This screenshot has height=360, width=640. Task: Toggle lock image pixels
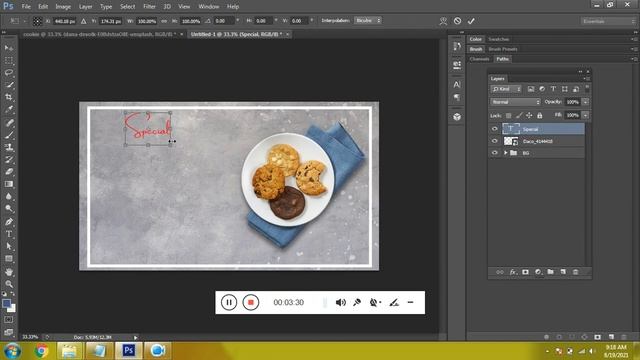point(519,116)
